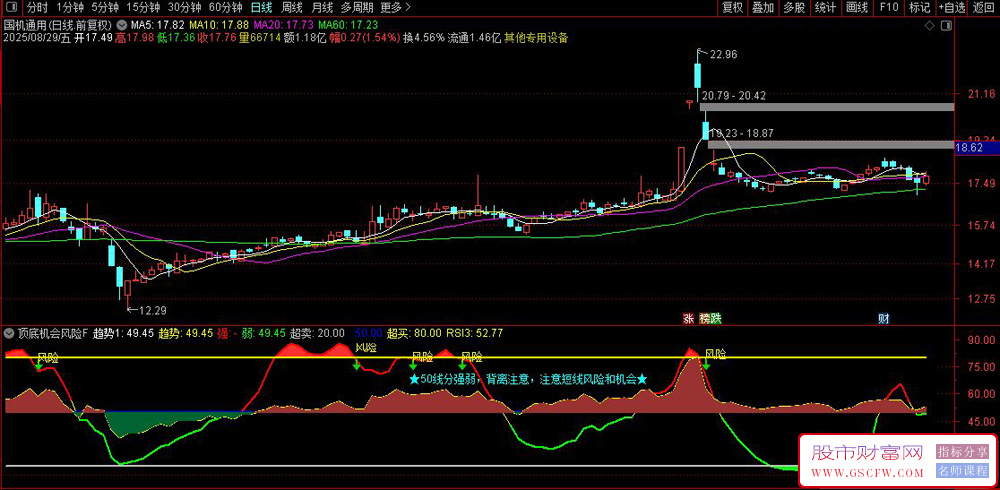Select the 20.79 - 20.42 gap band
This screenshot has height=490, width=1000.
827,107
